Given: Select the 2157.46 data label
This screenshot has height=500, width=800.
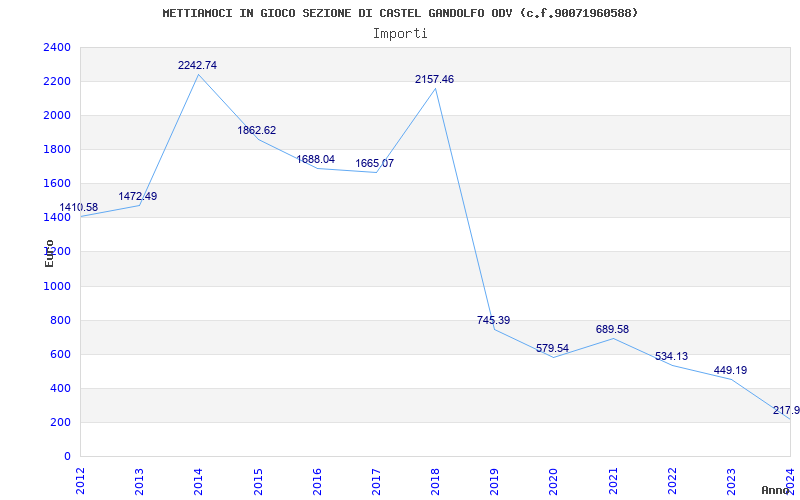Looking at the screenshot, I should (x=434, y=80).
